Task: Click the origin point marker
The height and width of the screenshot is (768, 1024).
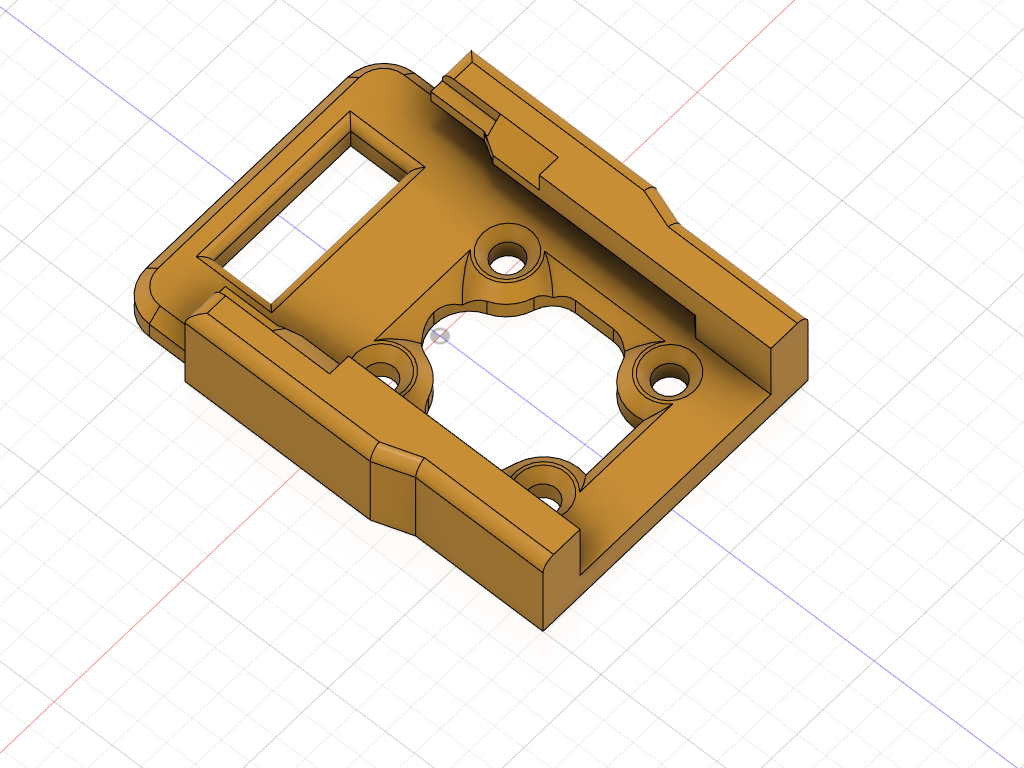Action: point(440,336)
